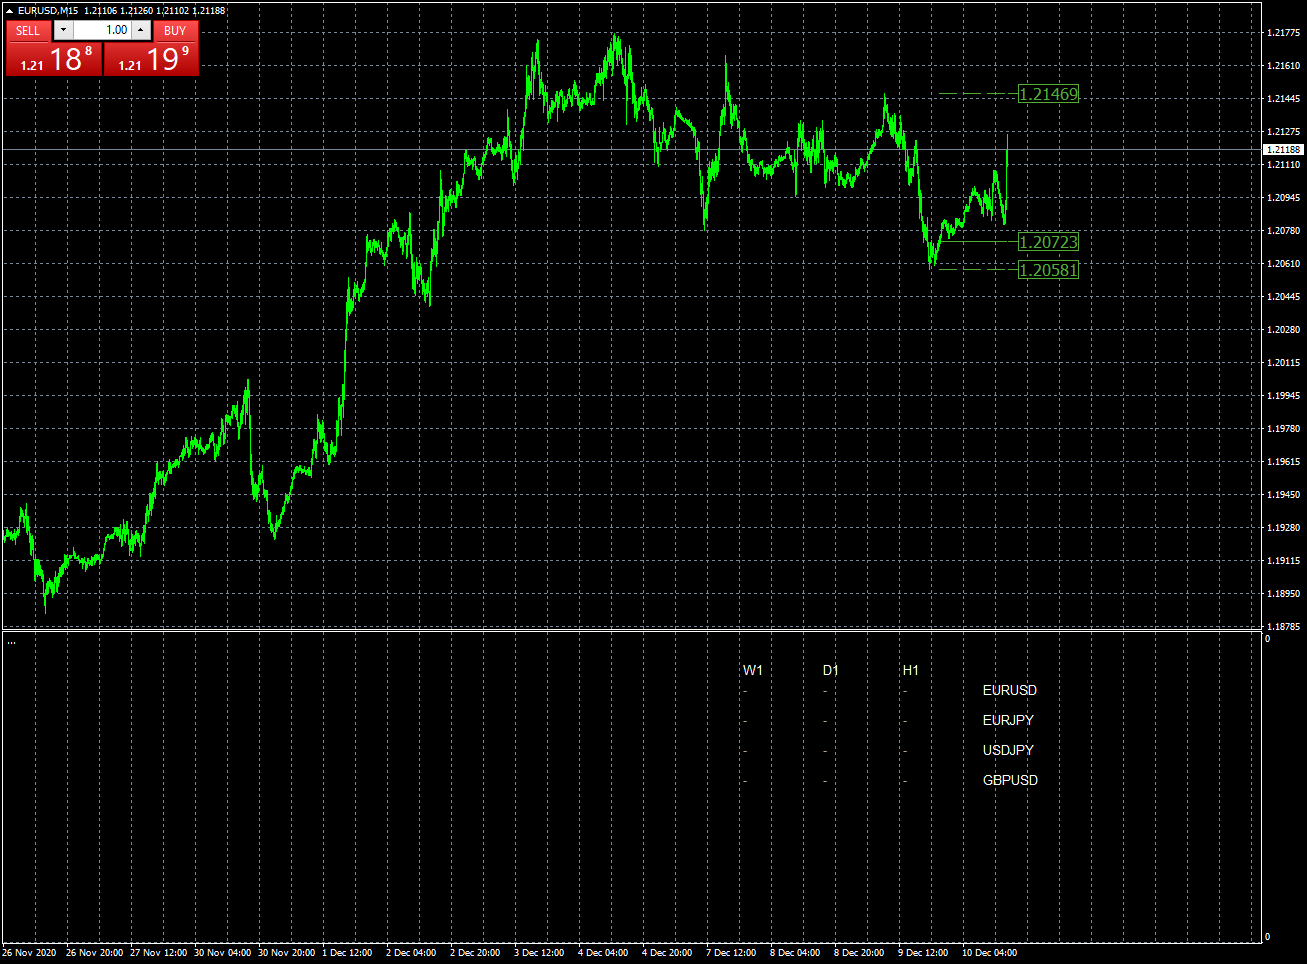
Task: Click the GBPUSD row label
Action: pyautogui.click(x=1010, y=780)
